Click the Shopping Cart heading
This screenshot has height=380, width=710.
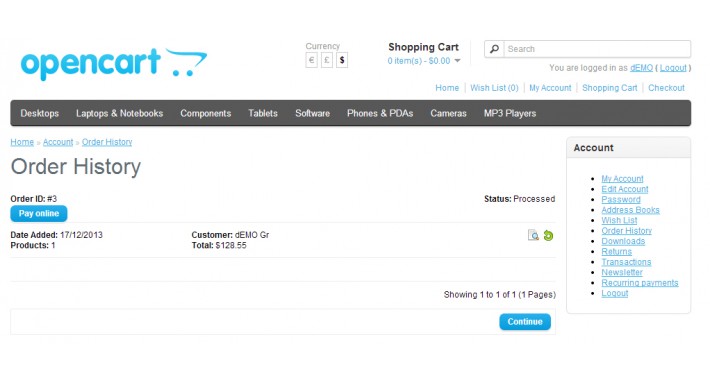(x=423, y=47)
